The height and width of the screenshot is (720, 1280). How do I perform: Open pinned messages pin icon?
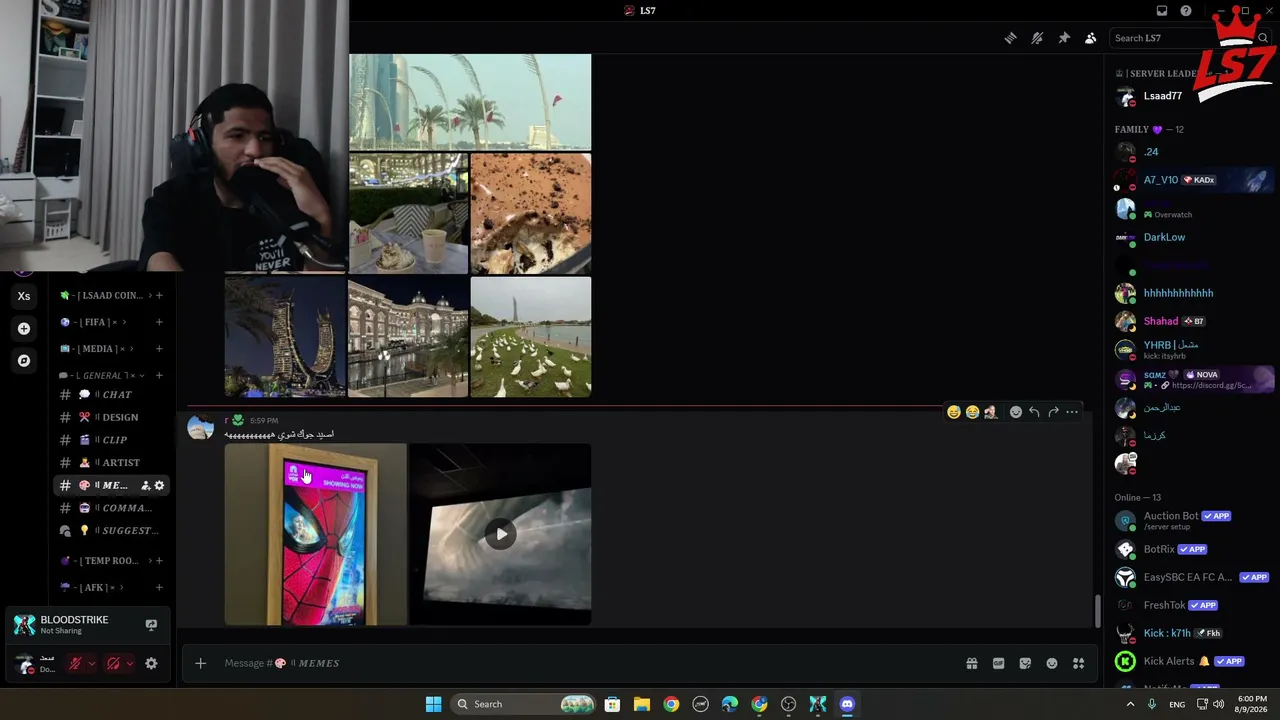click(1064, 38)
